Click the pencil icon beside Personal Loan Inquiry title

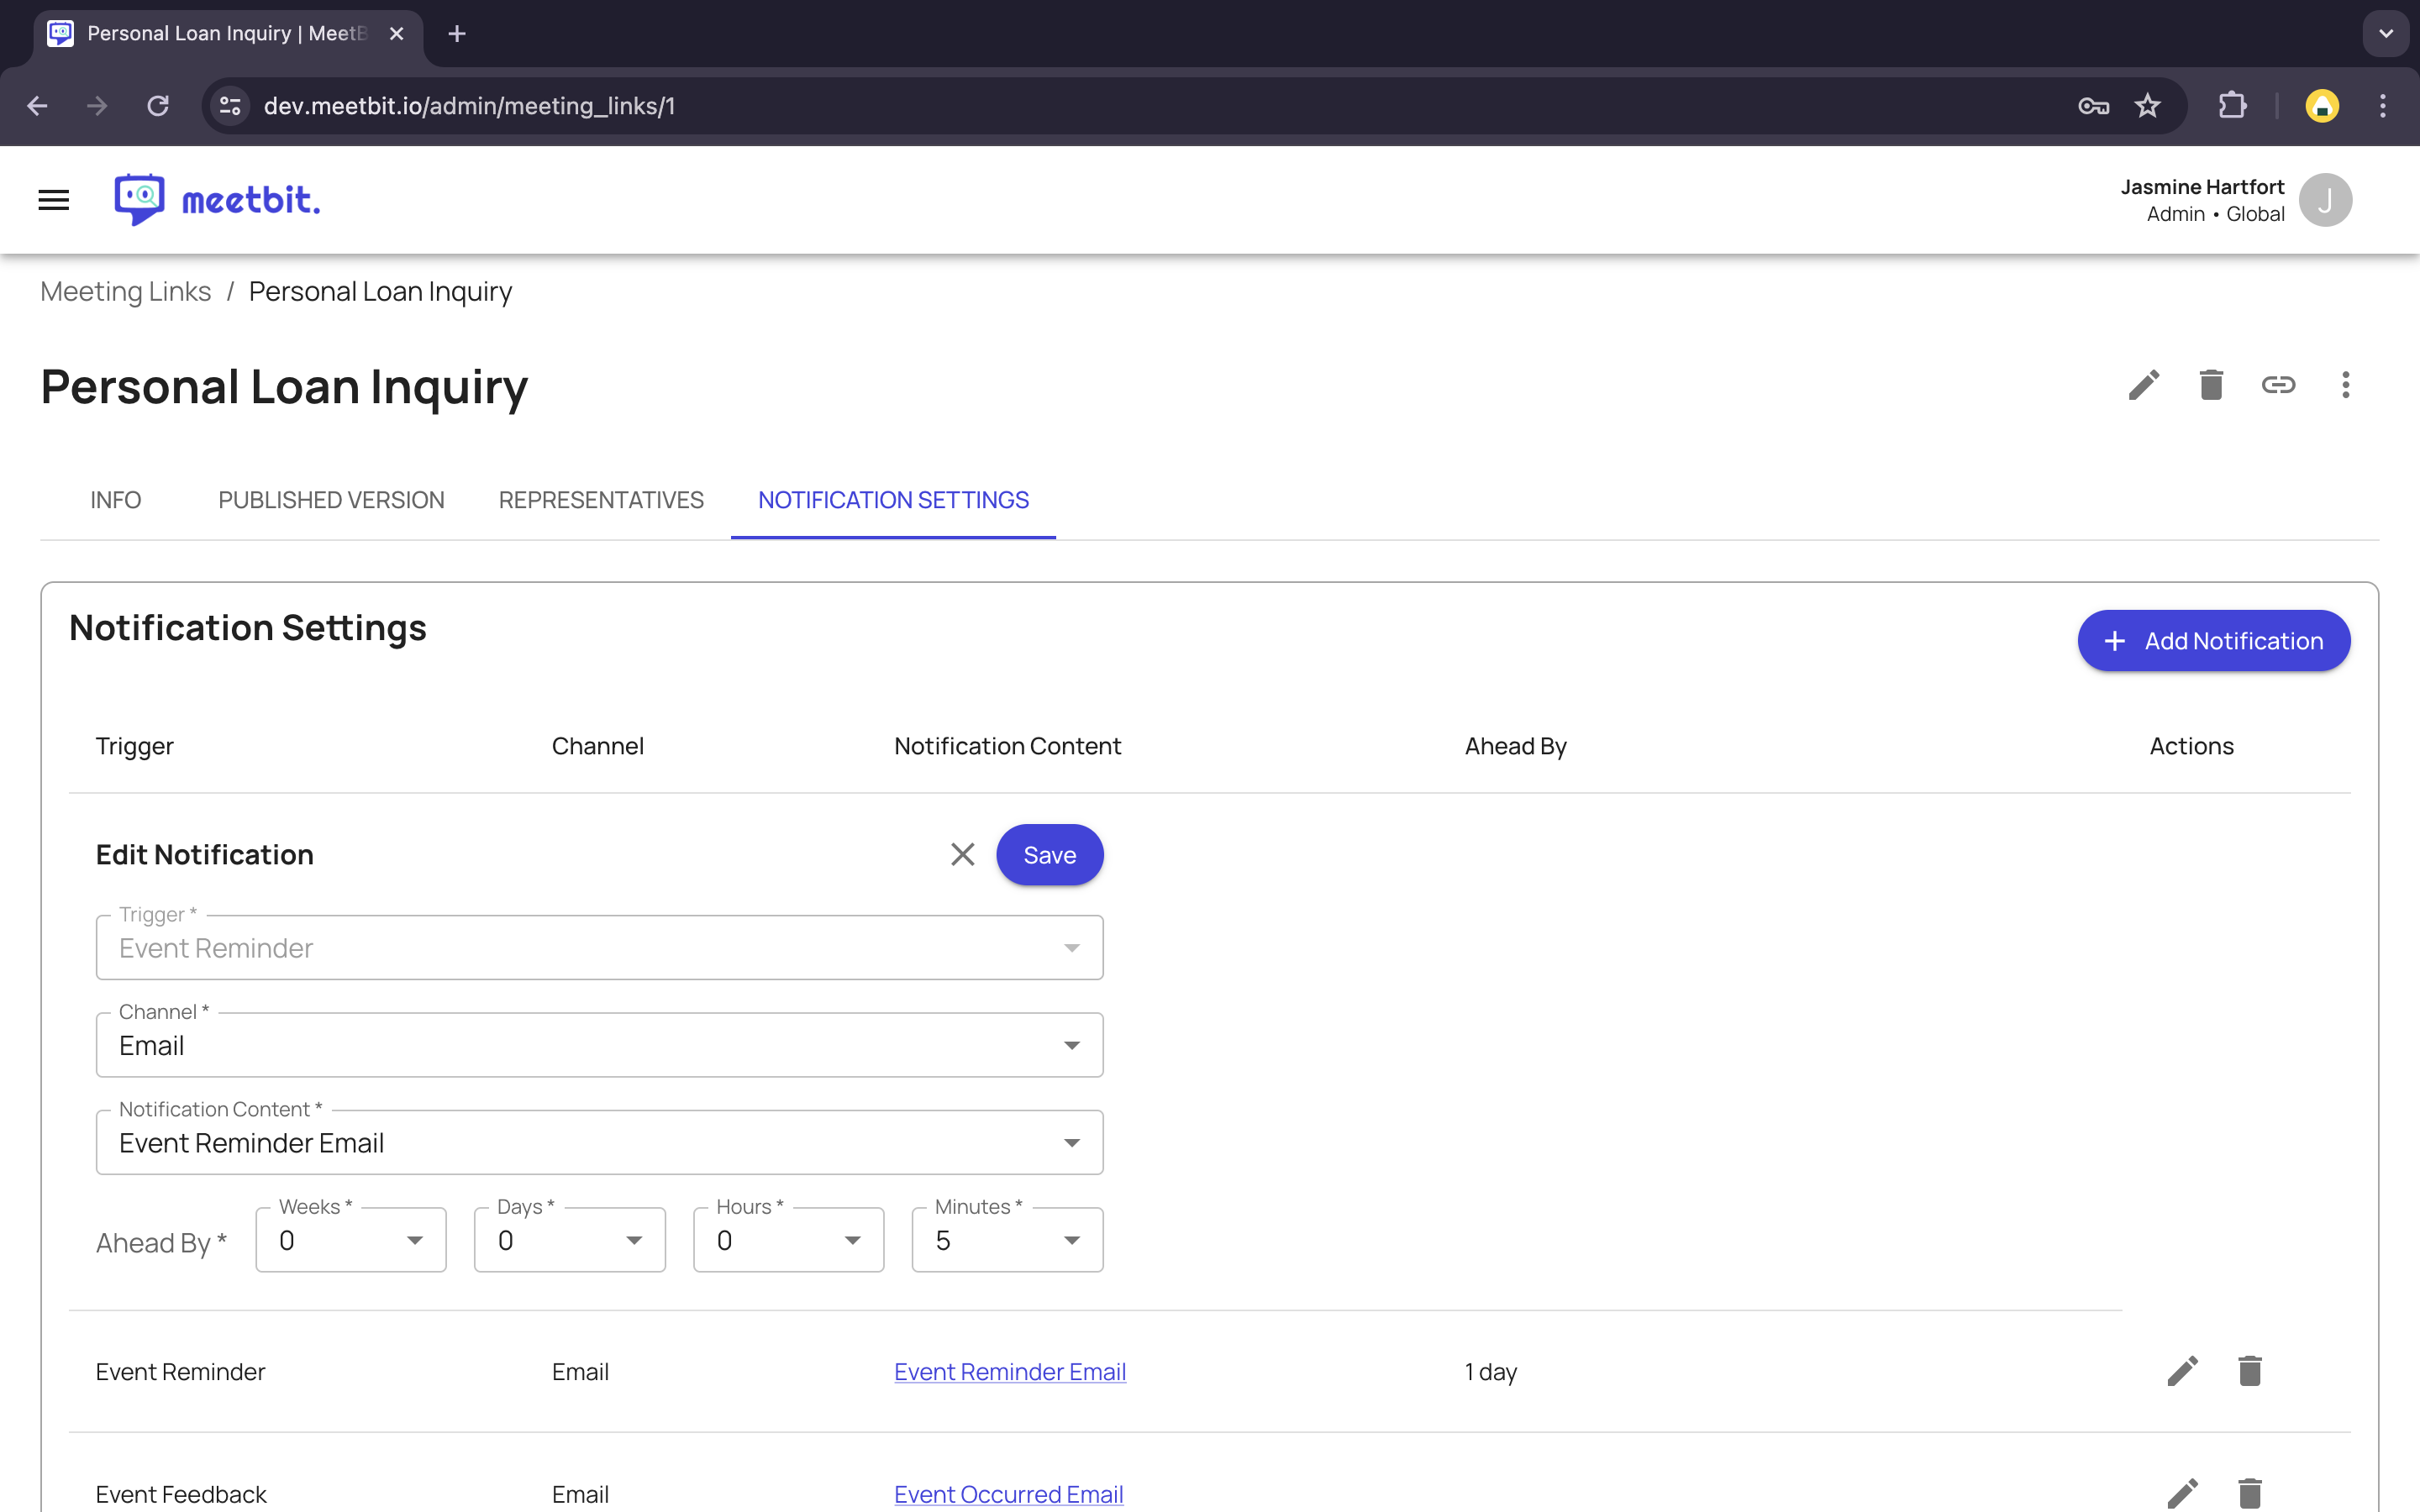2143,385
